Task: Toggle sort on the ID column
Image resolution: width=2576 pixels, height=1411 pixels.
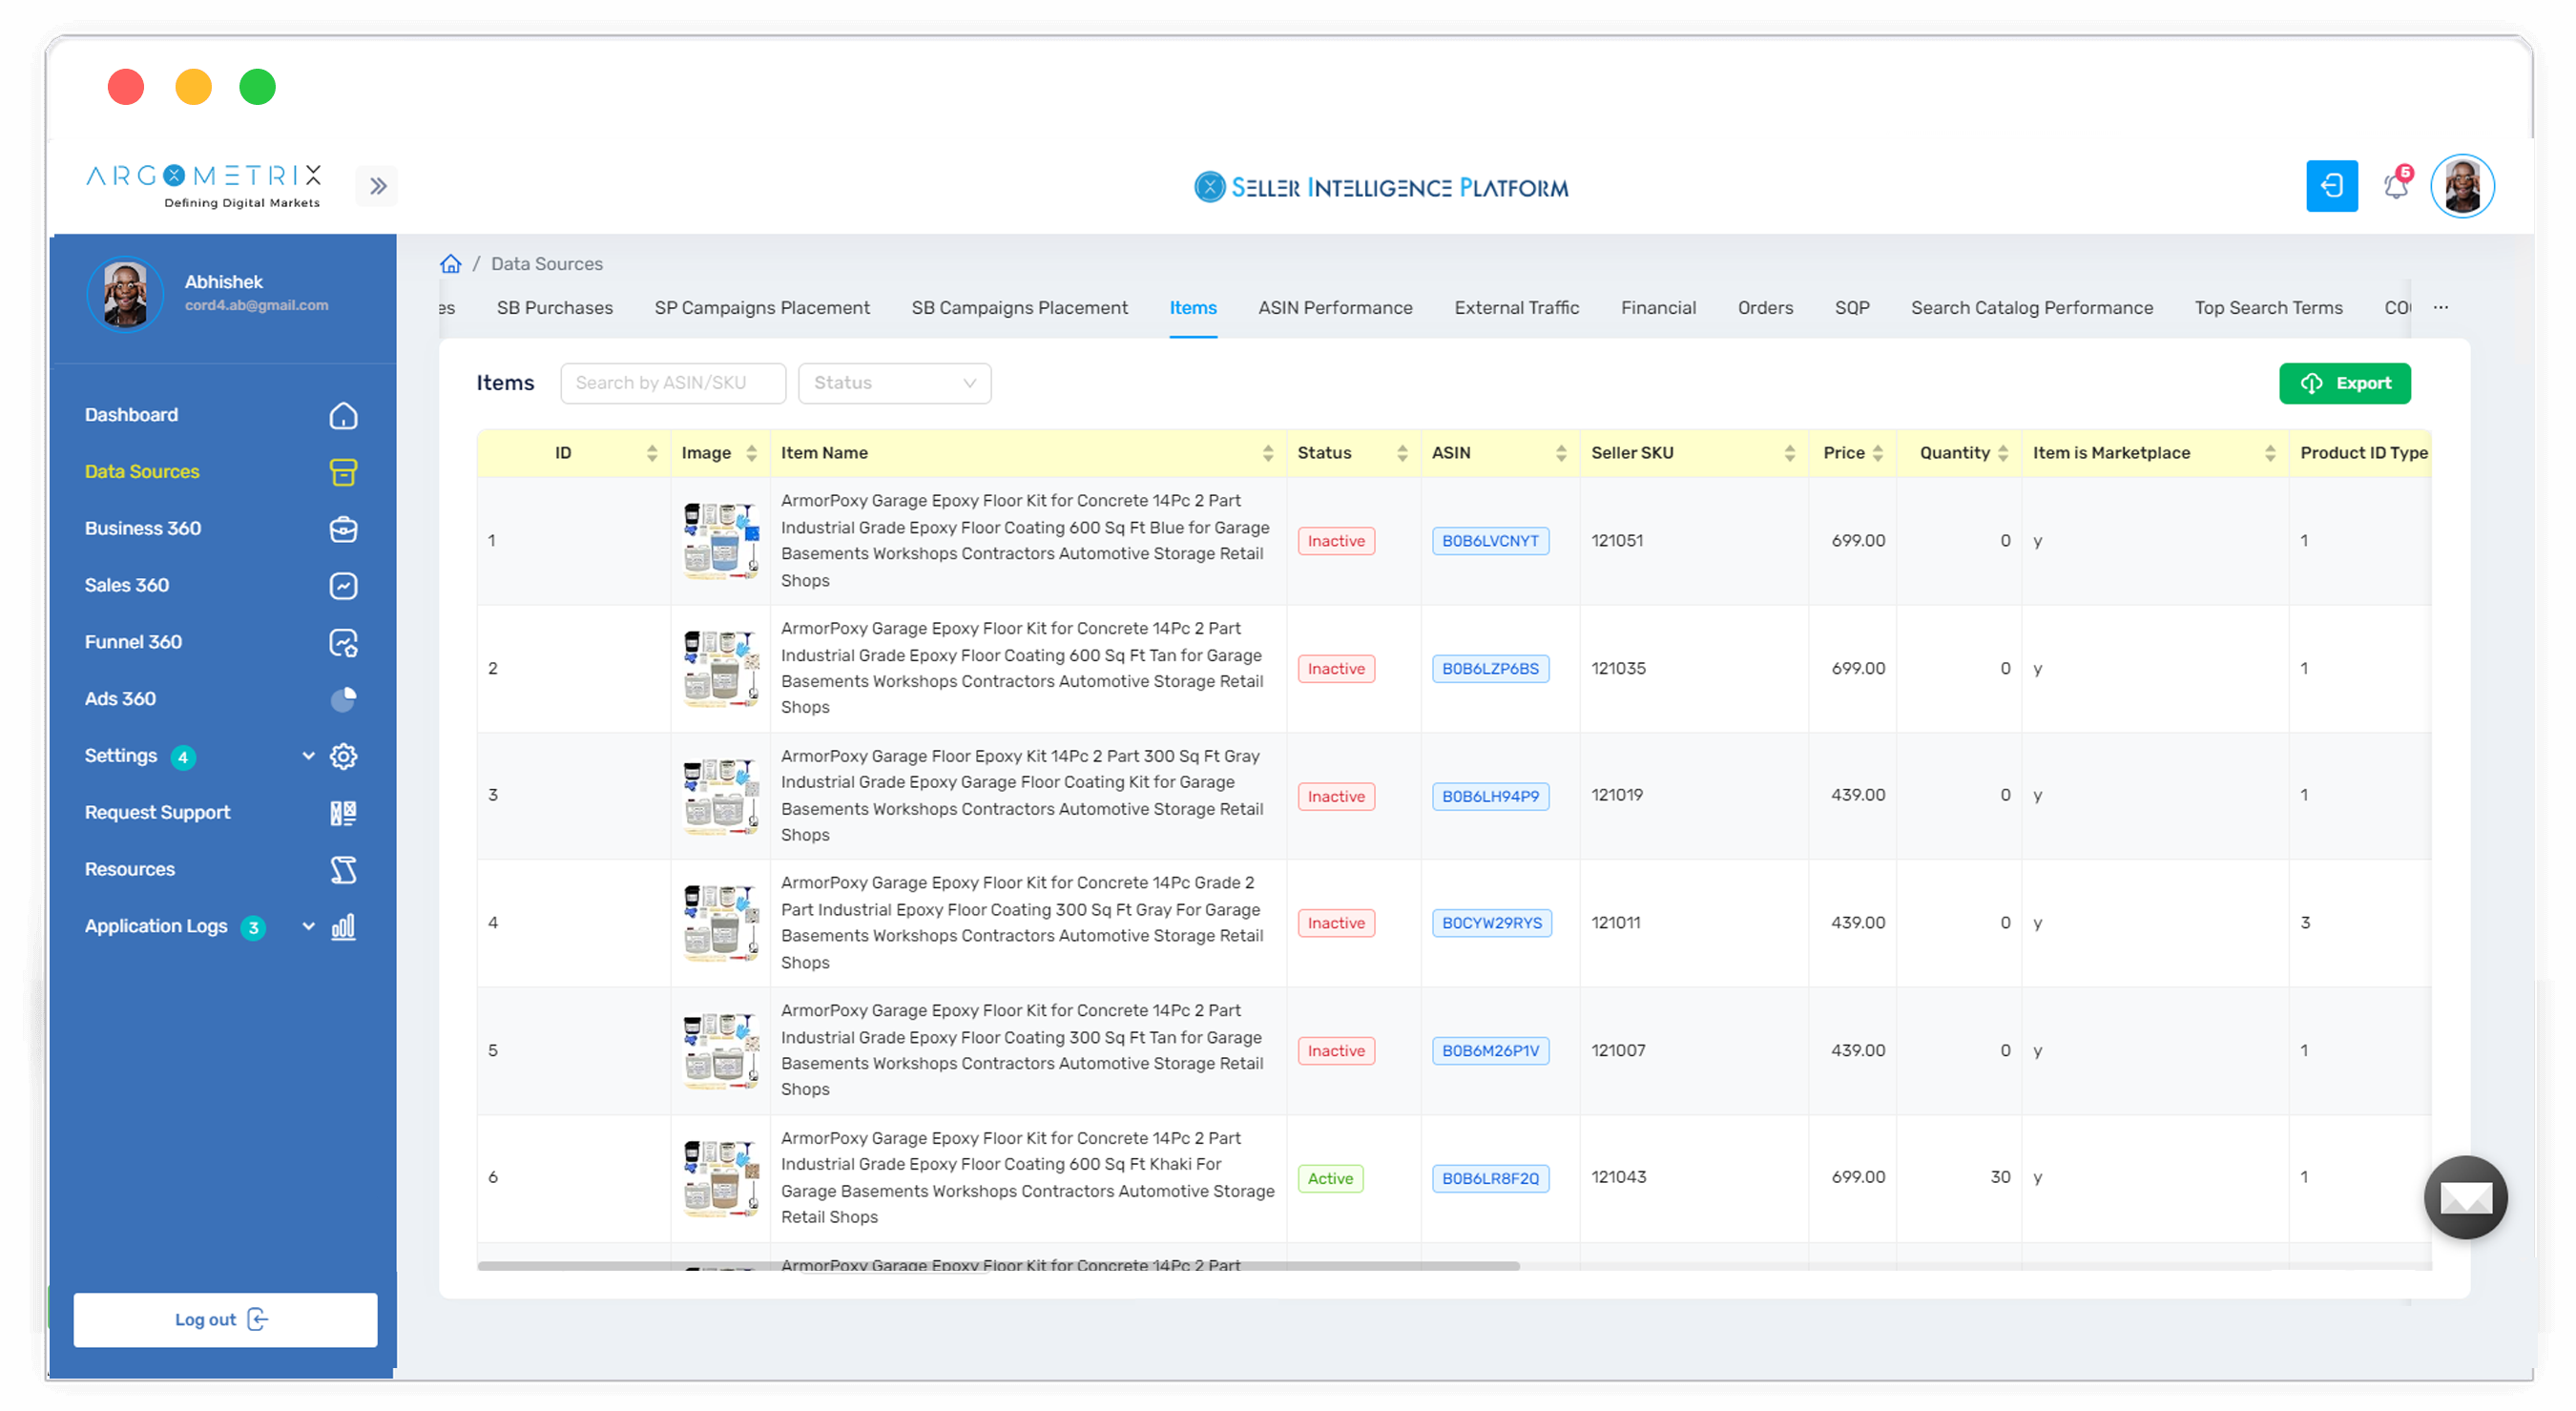Action: click(x=651, y=453)
